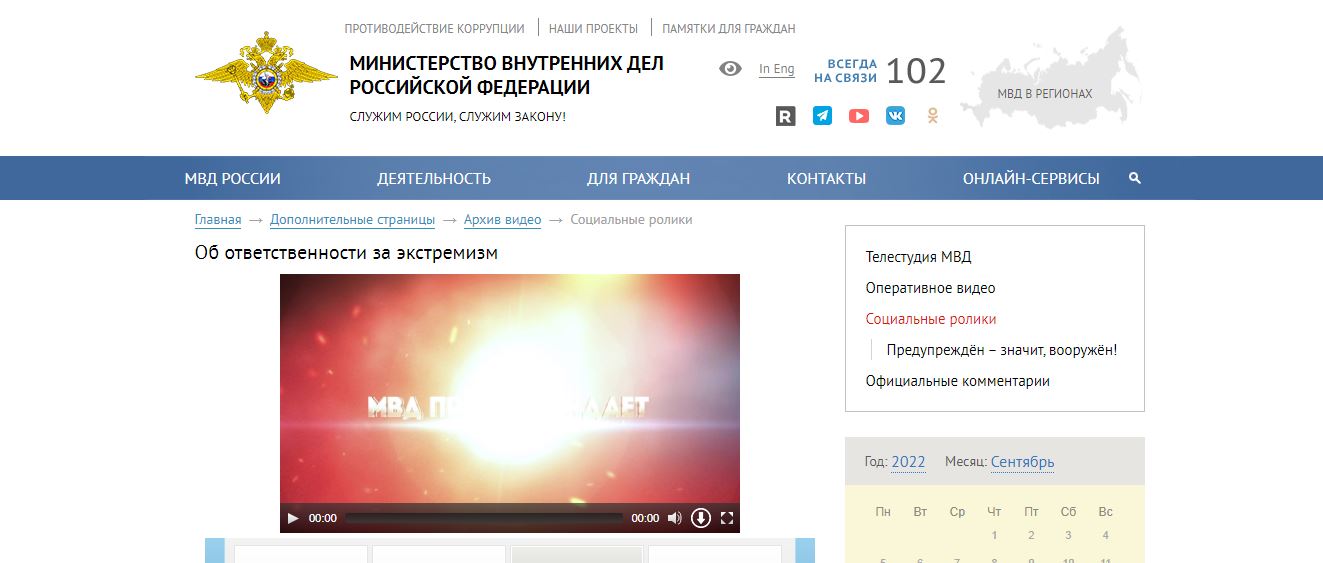Open the YouTube channel icon

point(859,116)
